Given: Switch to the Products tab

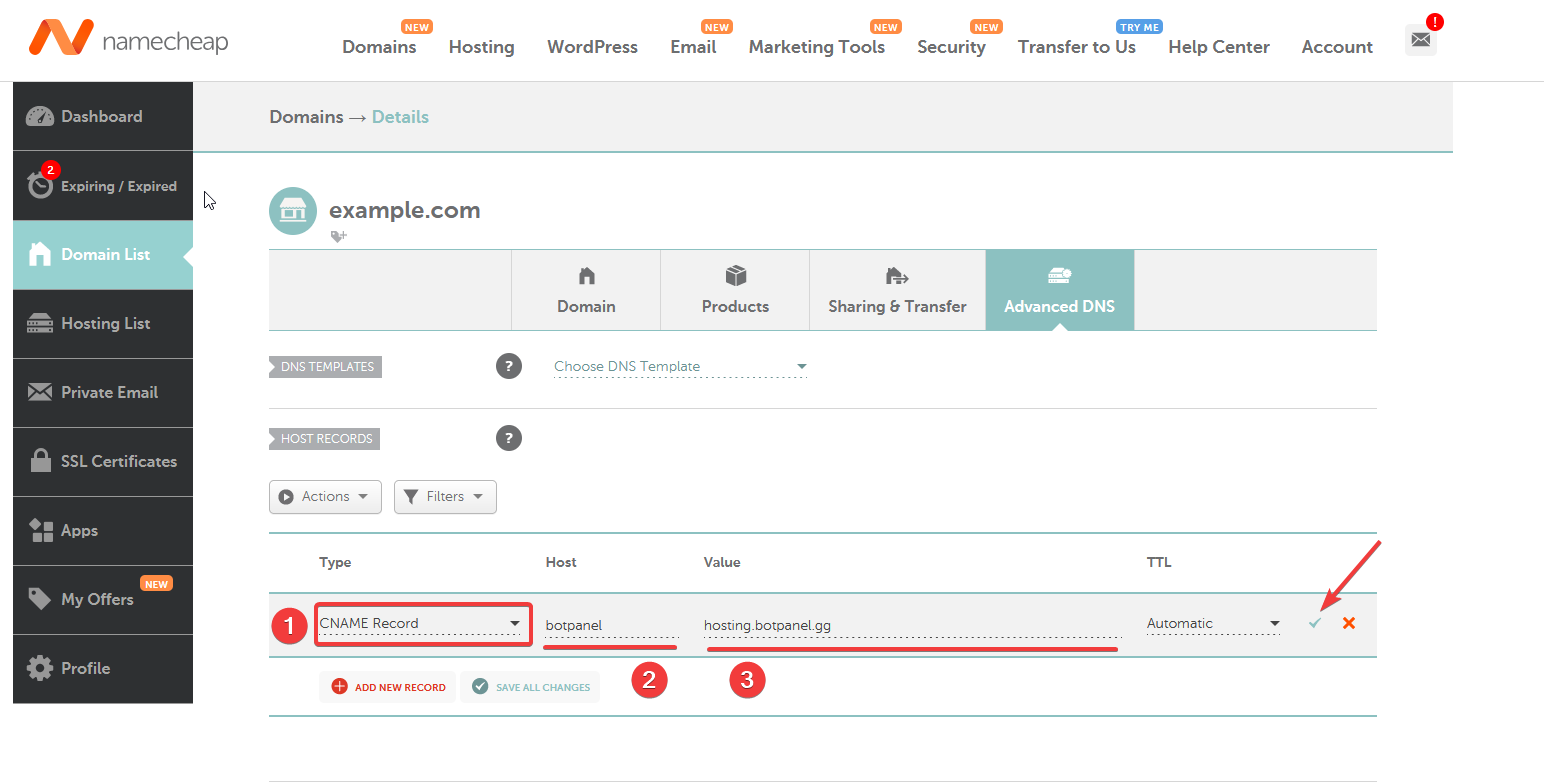Looking at the screenshot, I should (735, 290).
